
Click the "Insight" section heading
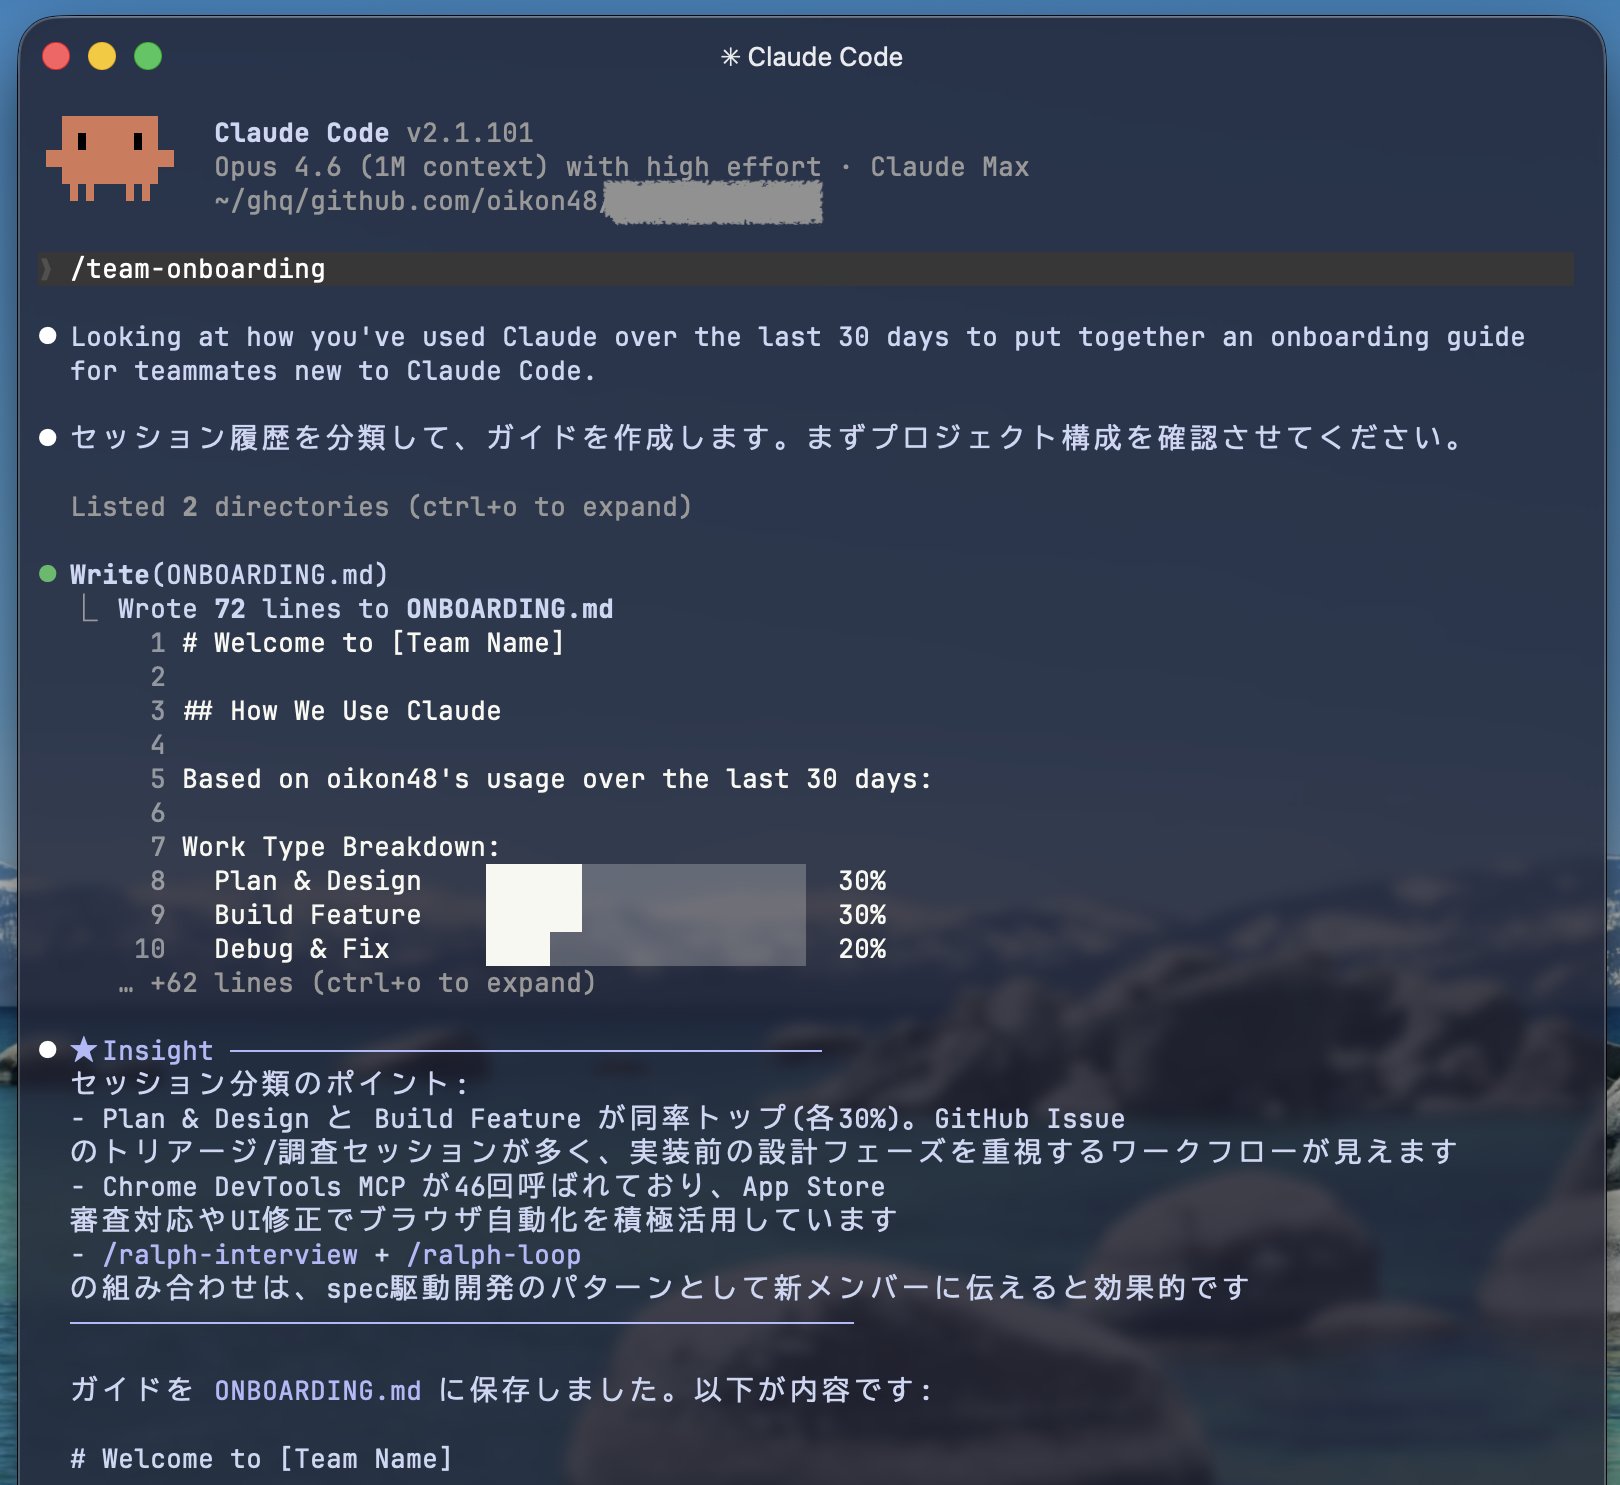click(158, 1051)
